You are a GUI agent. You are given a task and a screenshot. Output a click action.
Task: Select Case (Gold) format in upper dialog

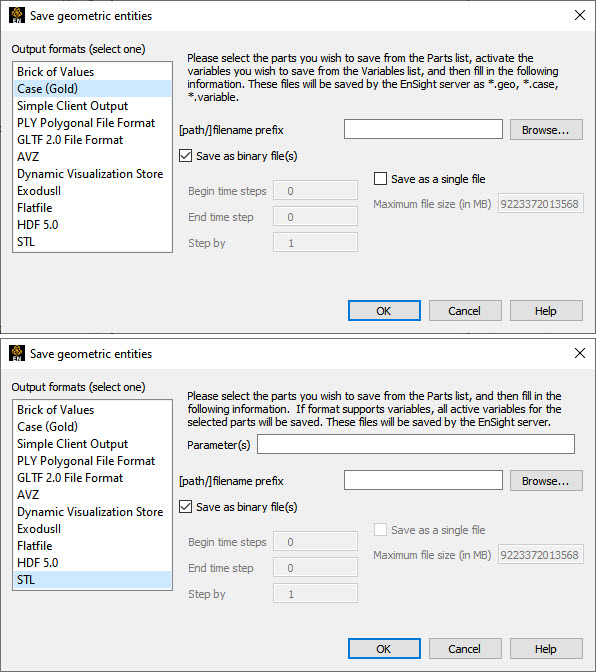pos(92,89)
